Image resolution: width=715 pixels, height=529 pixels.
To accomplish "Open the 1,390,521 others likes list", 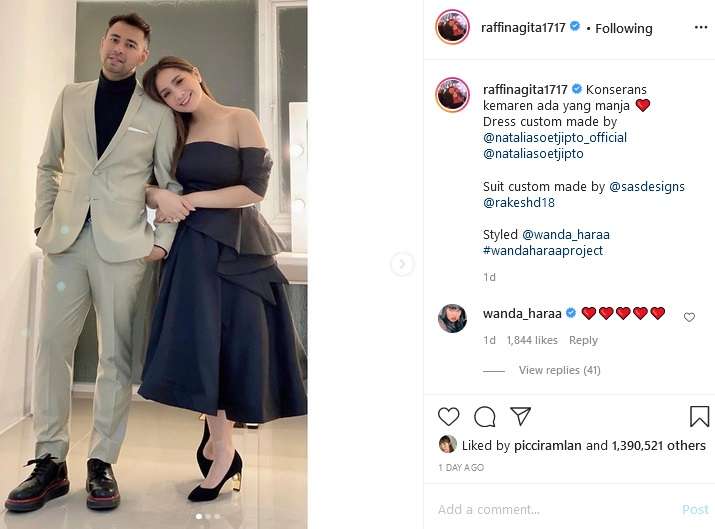I will coord(659,445).
